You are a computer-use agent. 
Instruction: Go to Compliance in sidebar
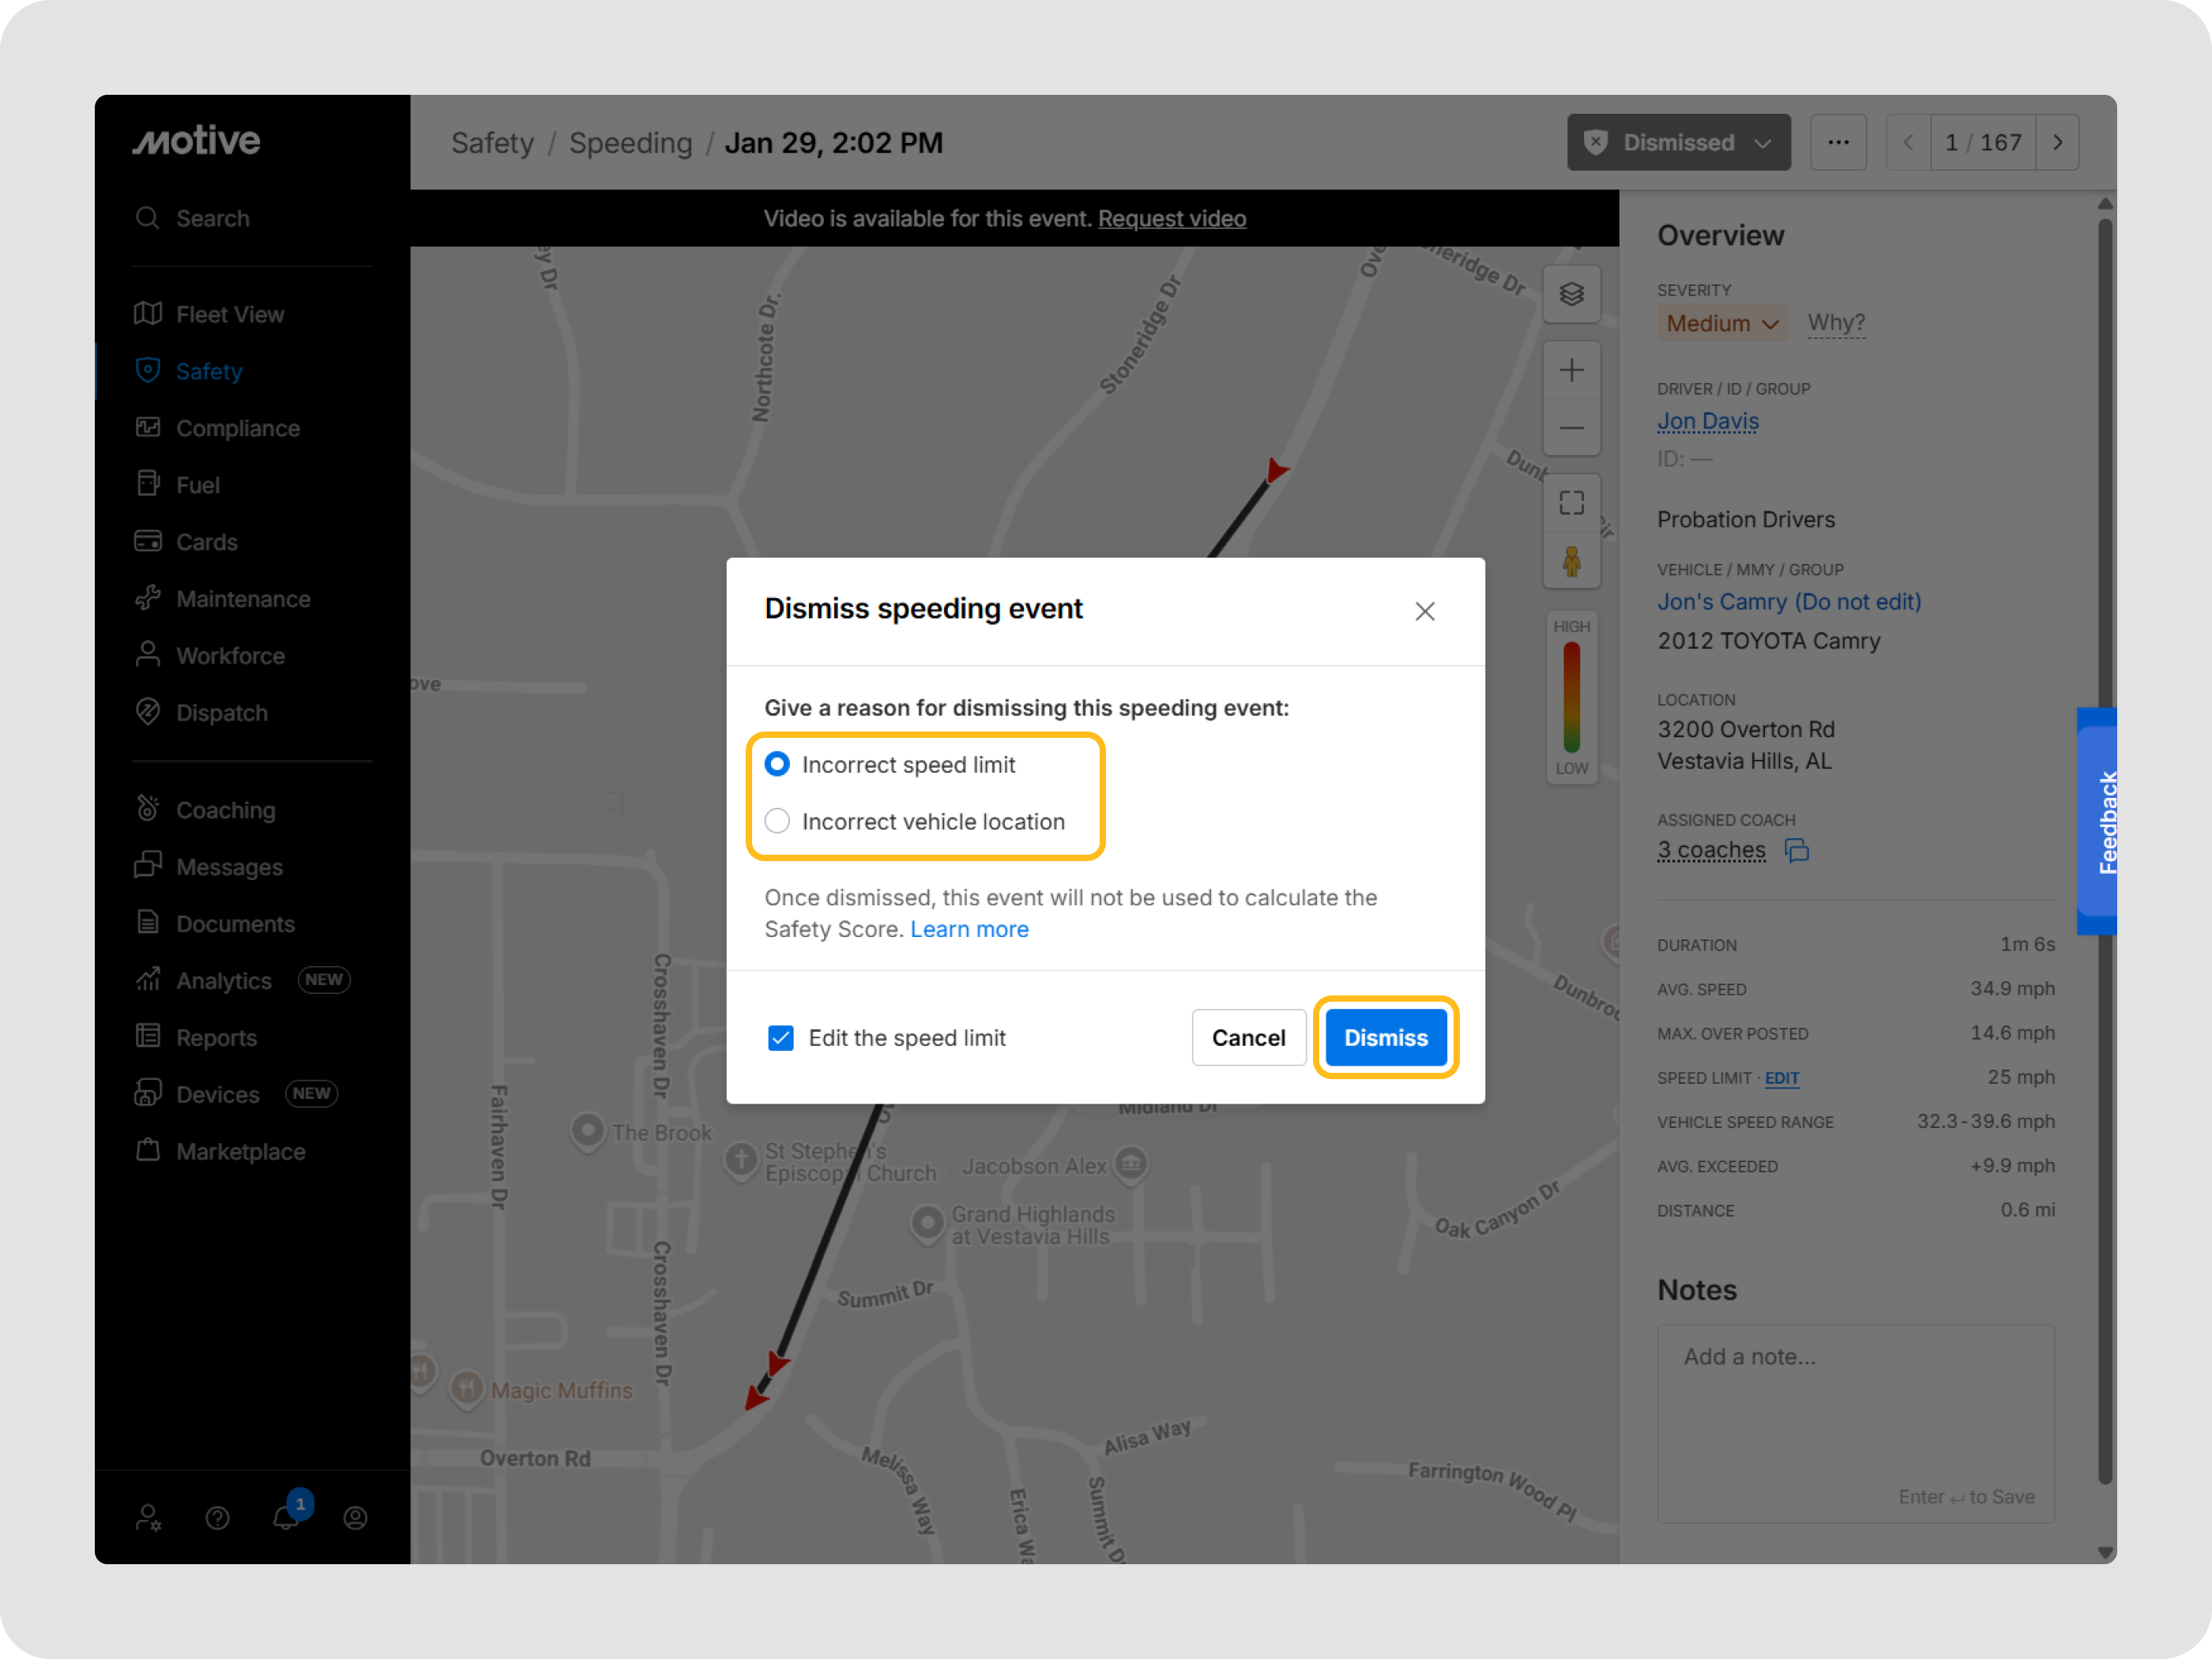click(x=238, y=428)
